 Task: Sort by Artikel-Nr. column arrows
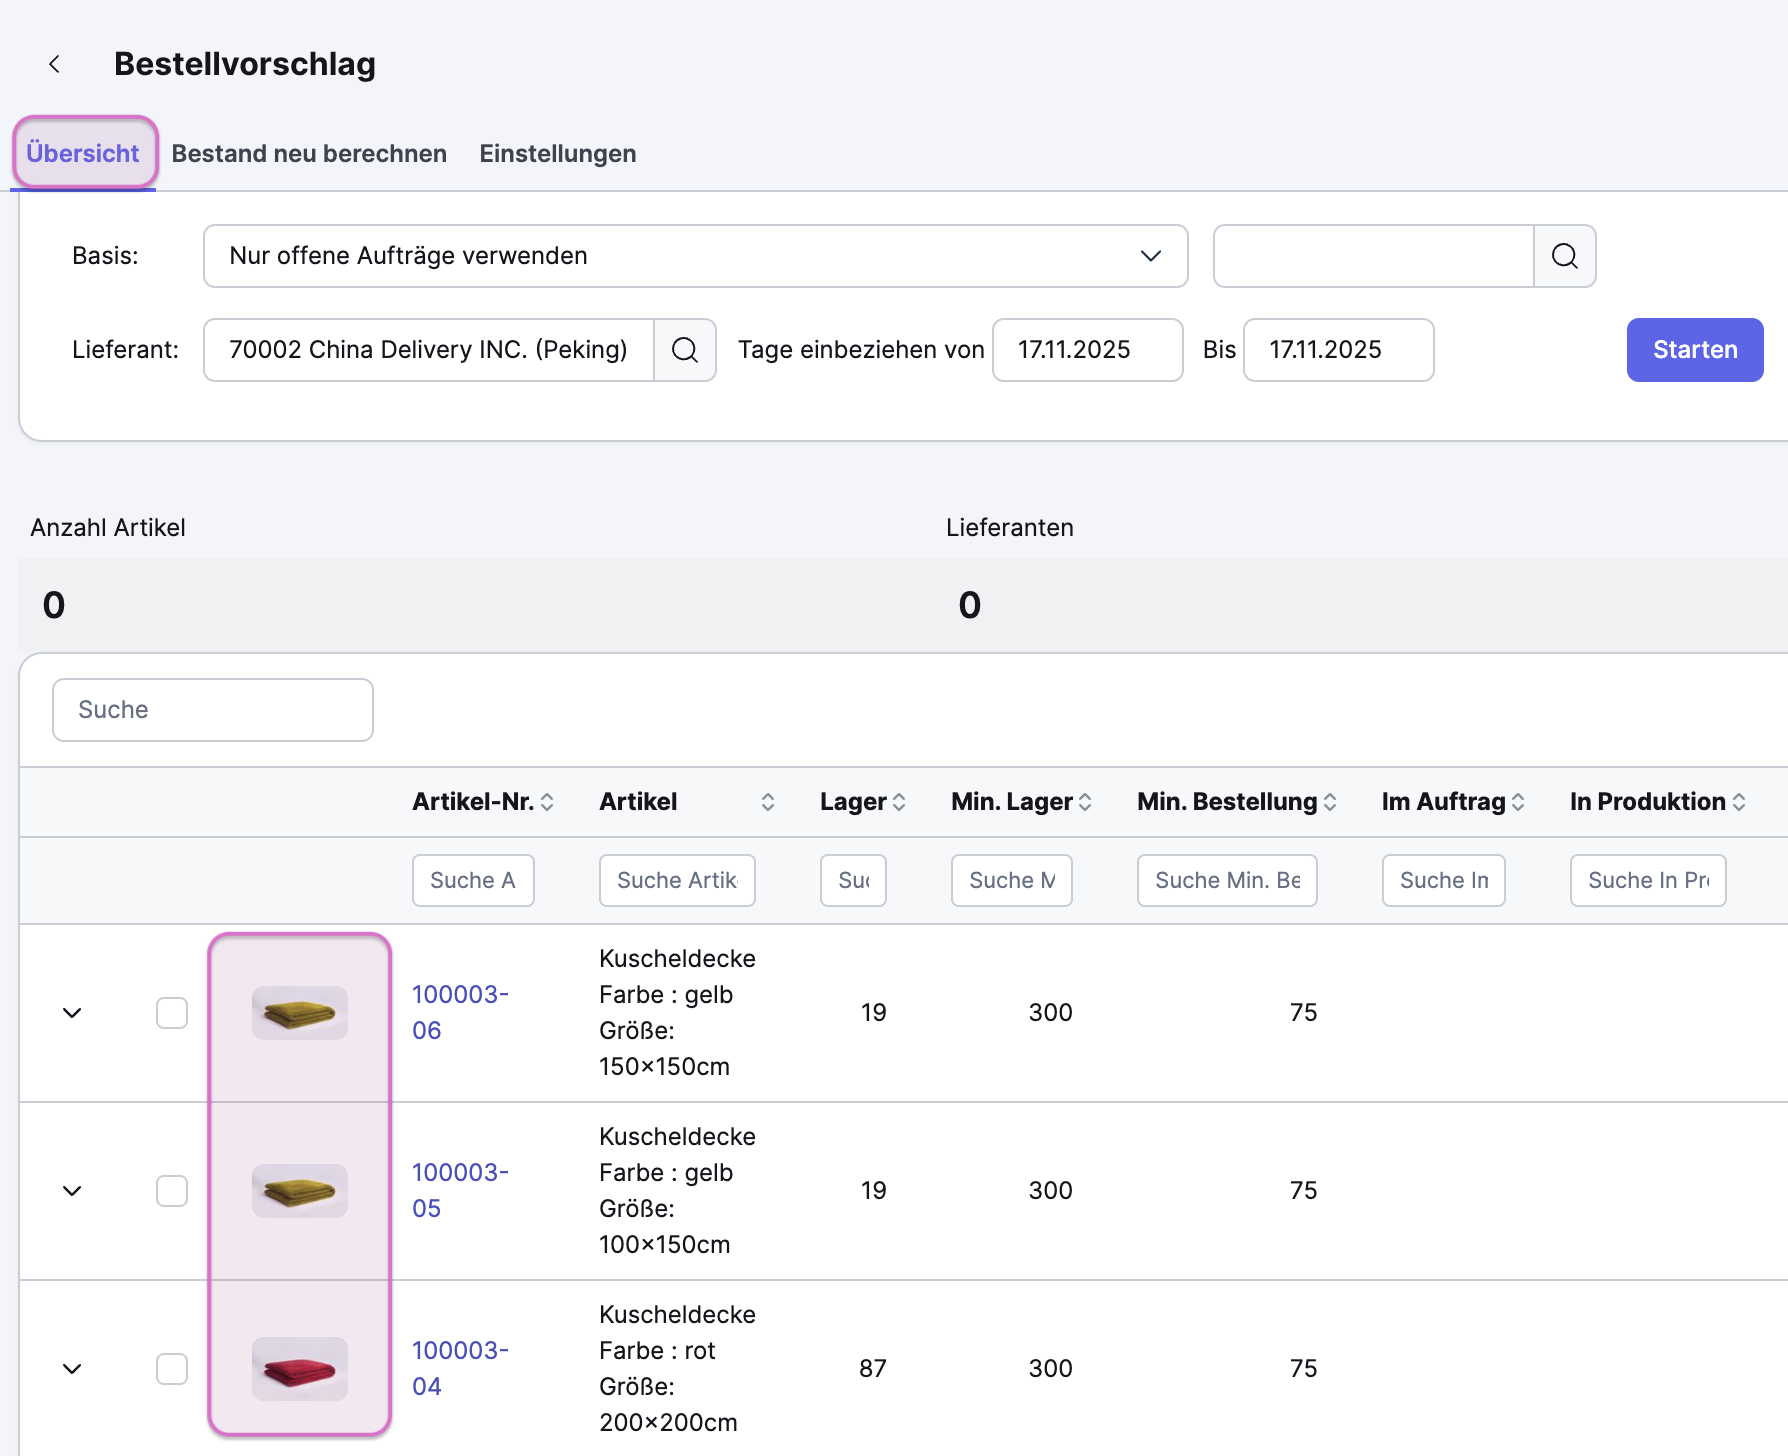click(x=547, y=802)
